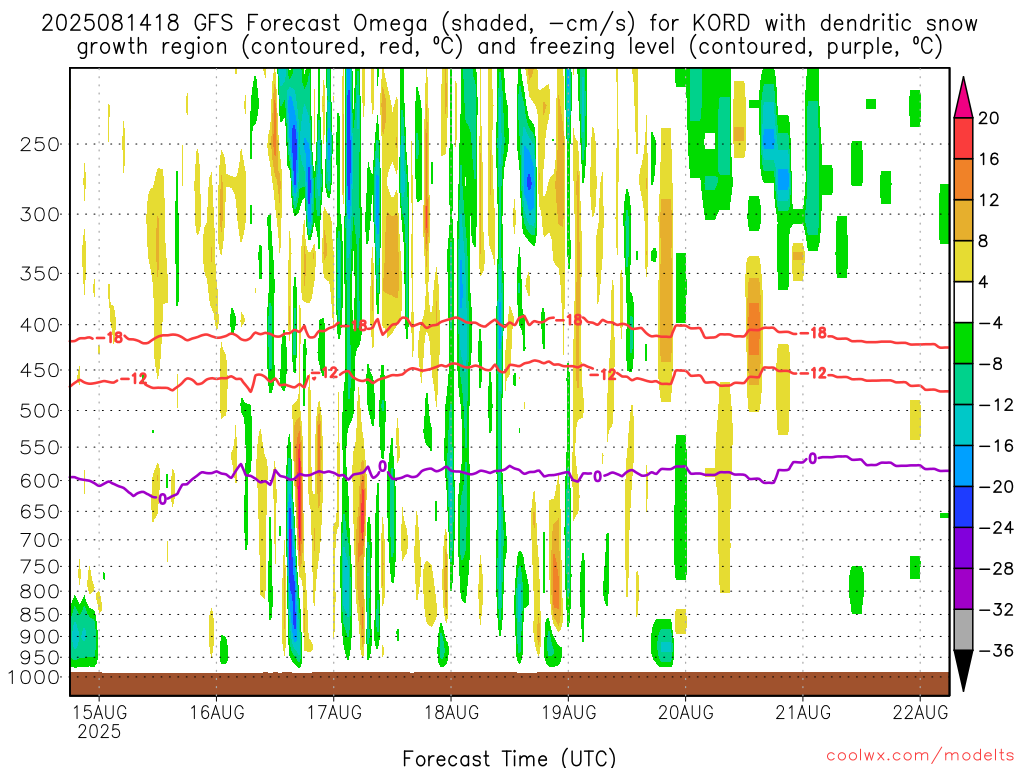Click the 900 pressure level label
Viewport: 1024px width, 768px height.
(x=40, y=636)
